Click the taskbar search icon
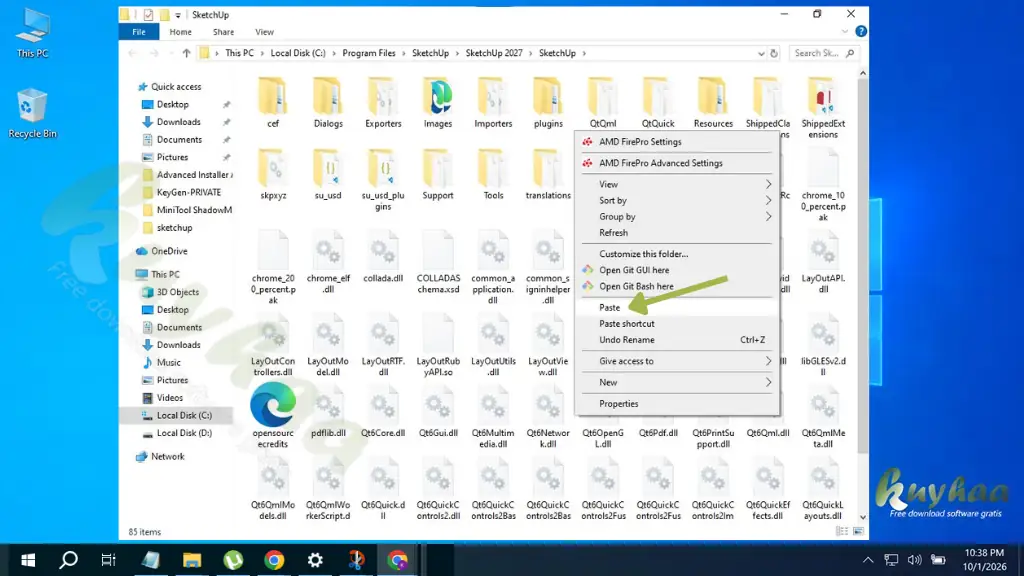Viewport: 1024px width, 576px height. (x=69, y=560)
